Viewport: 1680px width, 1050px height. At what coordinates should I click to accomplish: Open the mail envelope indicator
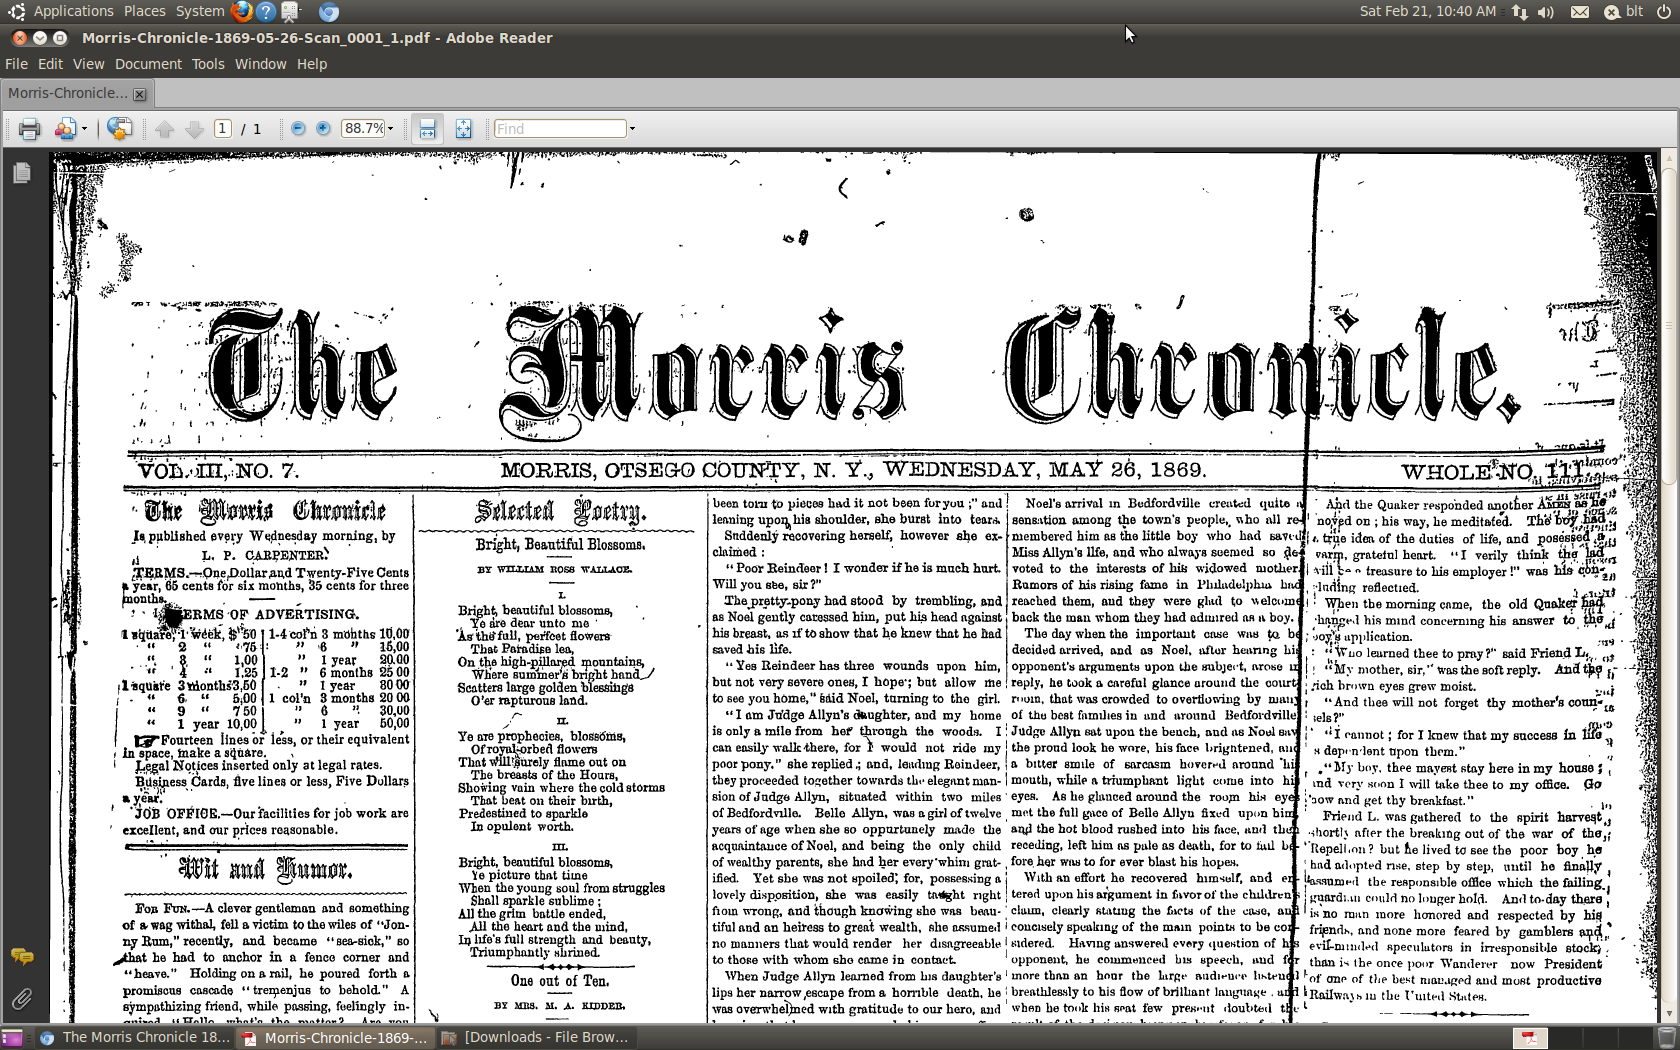(1580, 12)
